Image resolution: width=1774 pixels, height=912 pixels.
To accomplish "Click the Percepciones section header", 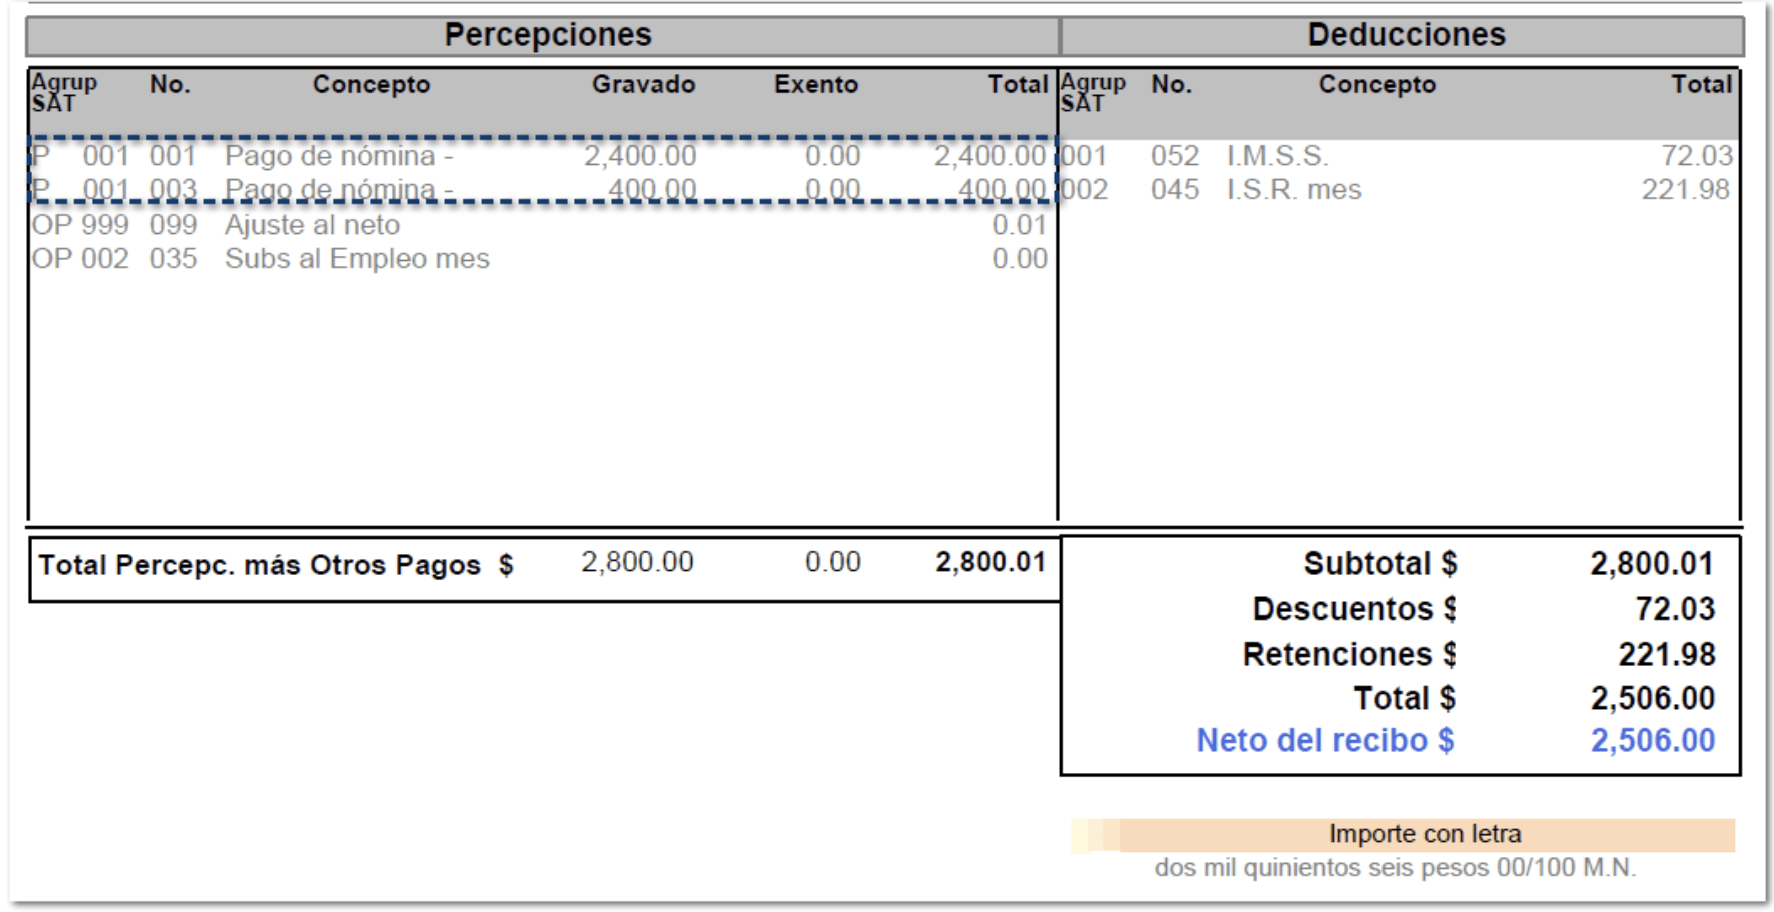I will pyautogui.click(x=547, y=35).
